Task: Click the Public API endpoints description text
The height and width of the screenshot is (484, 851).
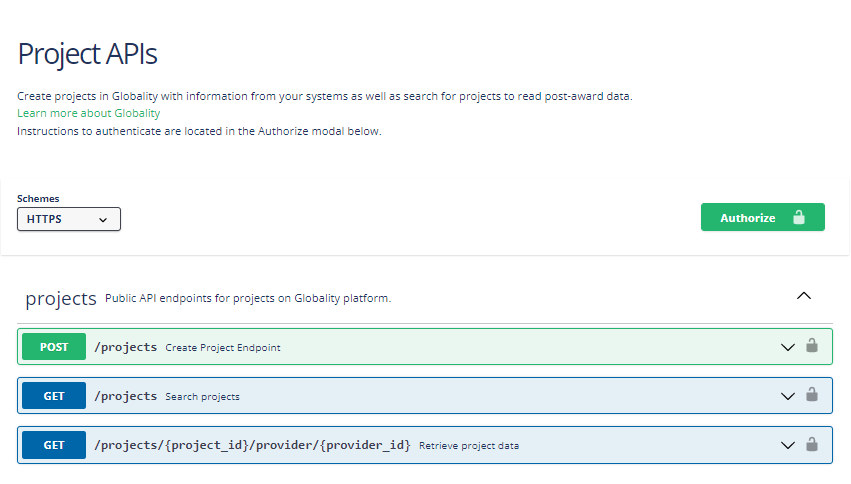Action: [x=248, y=298]
